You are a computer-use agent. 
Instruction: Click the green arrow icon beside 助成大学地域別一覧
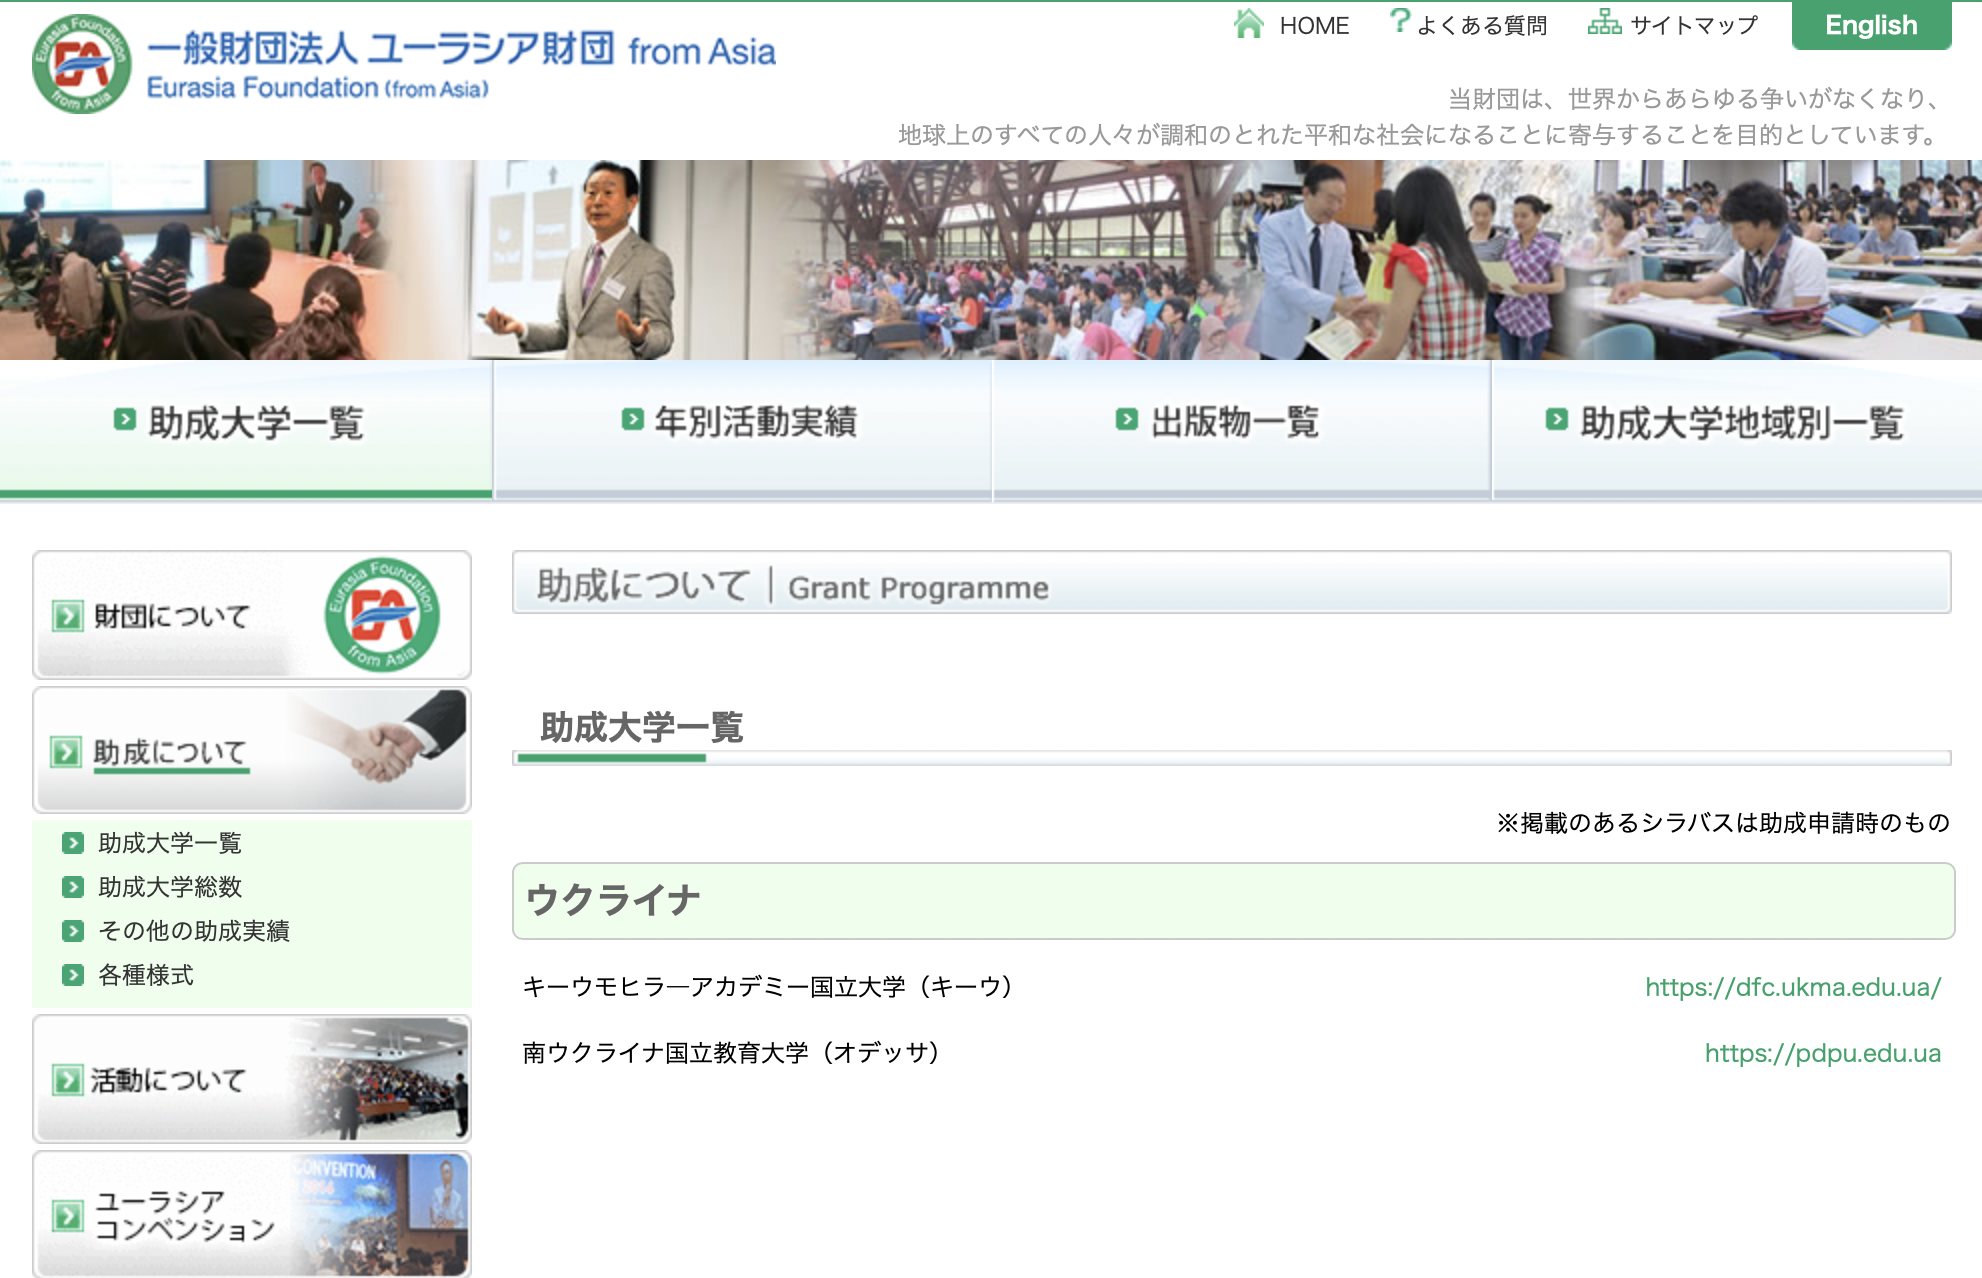coord(1556,419)
